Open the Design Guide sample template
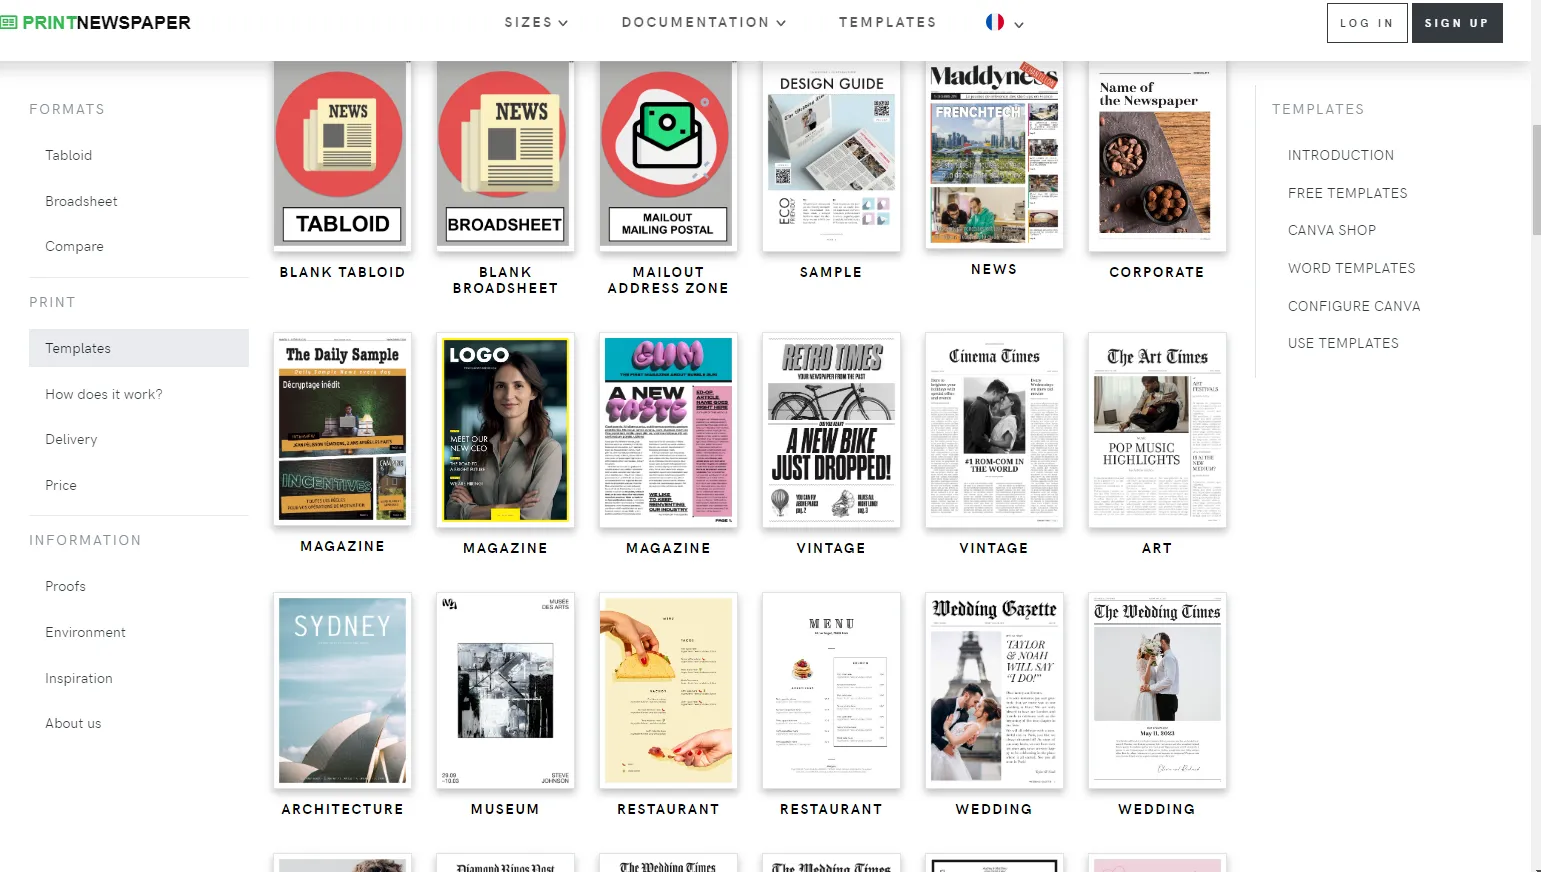 [x=830, y=155]
